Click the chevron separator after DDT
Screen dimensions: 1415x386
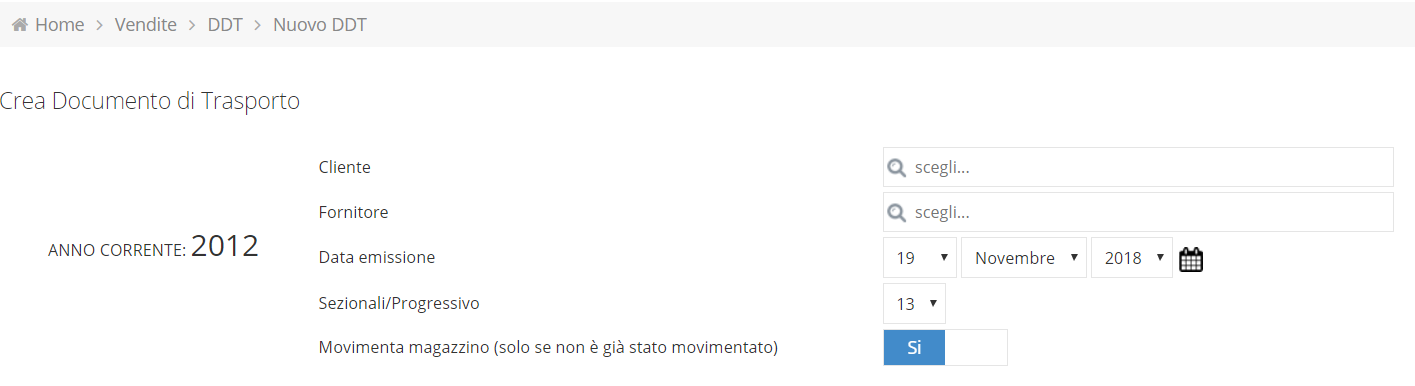(258, 25)
